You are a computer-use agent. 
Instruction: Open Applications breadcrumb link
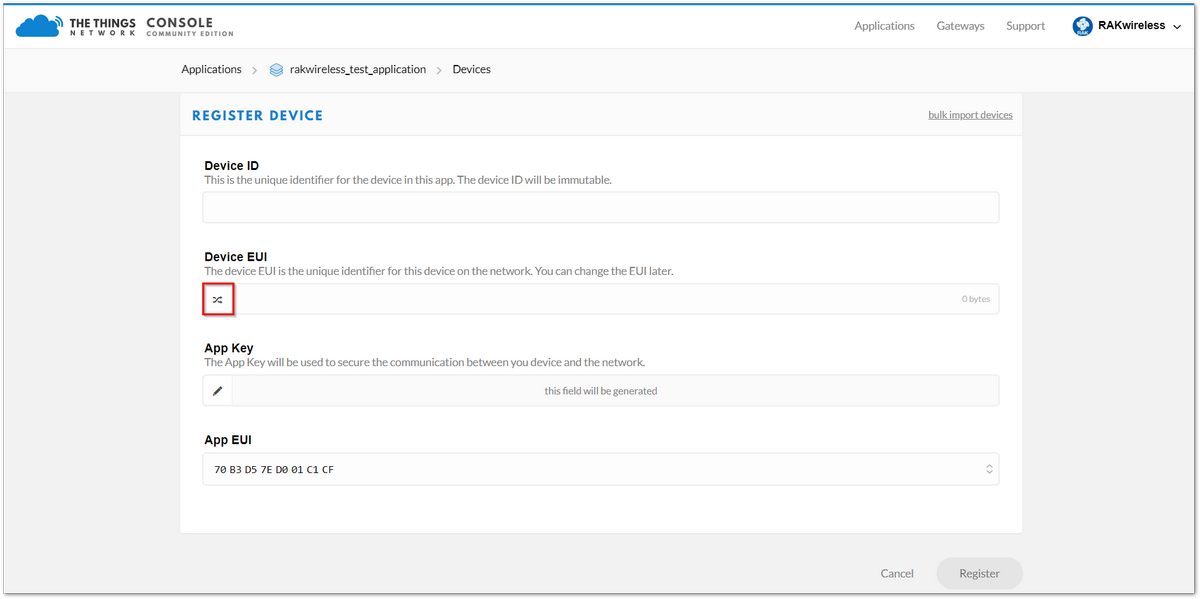(x=211, y=70)
